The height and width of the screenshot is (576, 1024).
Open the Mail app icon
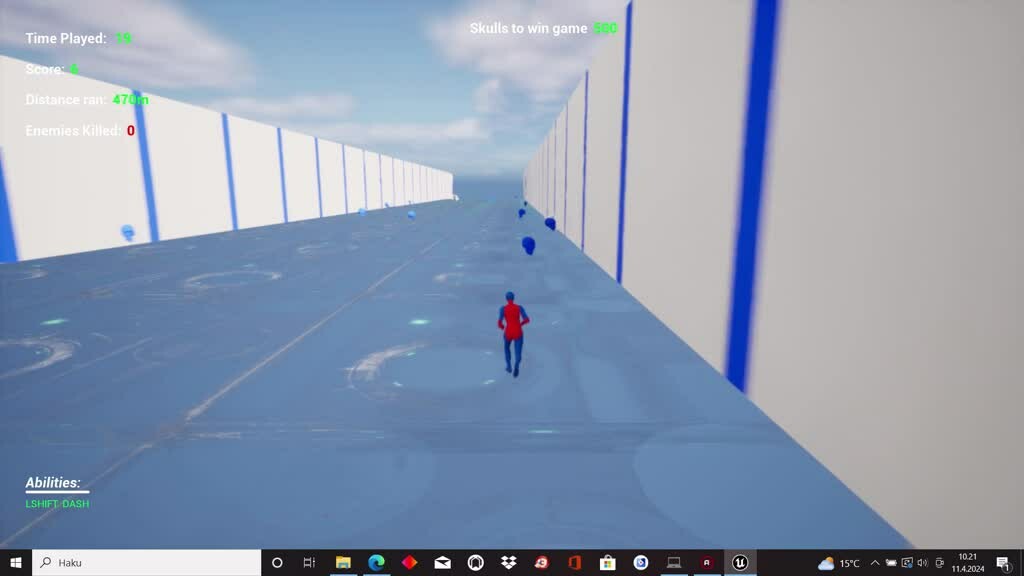[x=442, y=563]
